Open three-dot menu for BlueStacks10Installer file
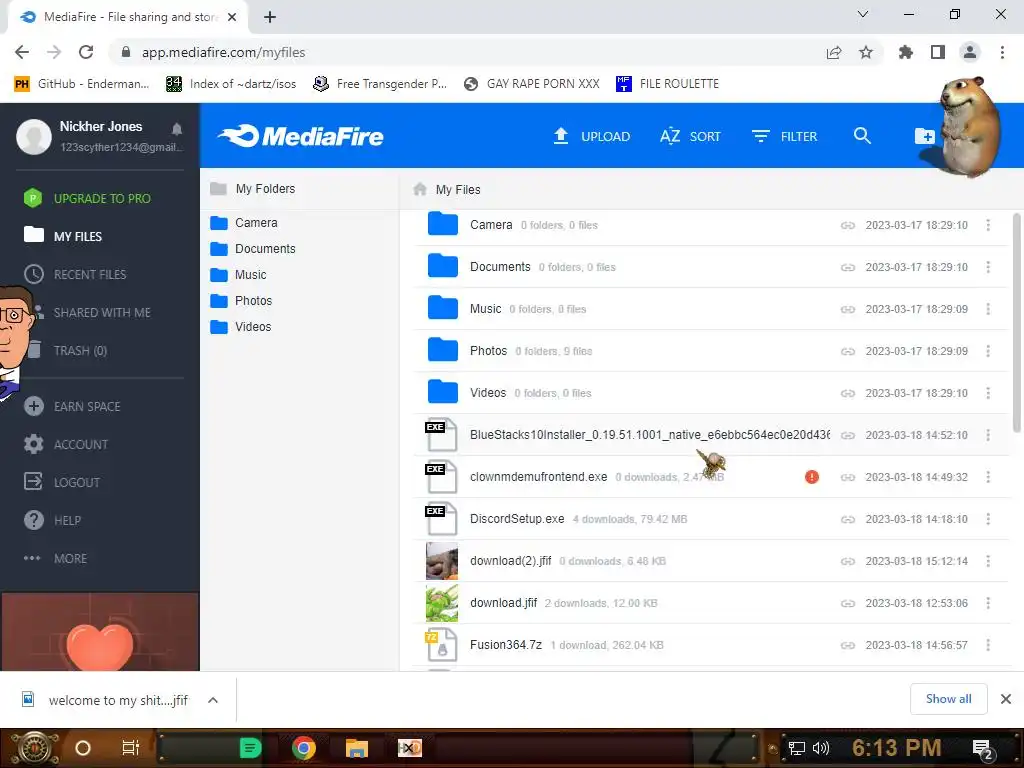Image resolution: width=1024 pixels, height=768 pixels. tap(988, 435)
